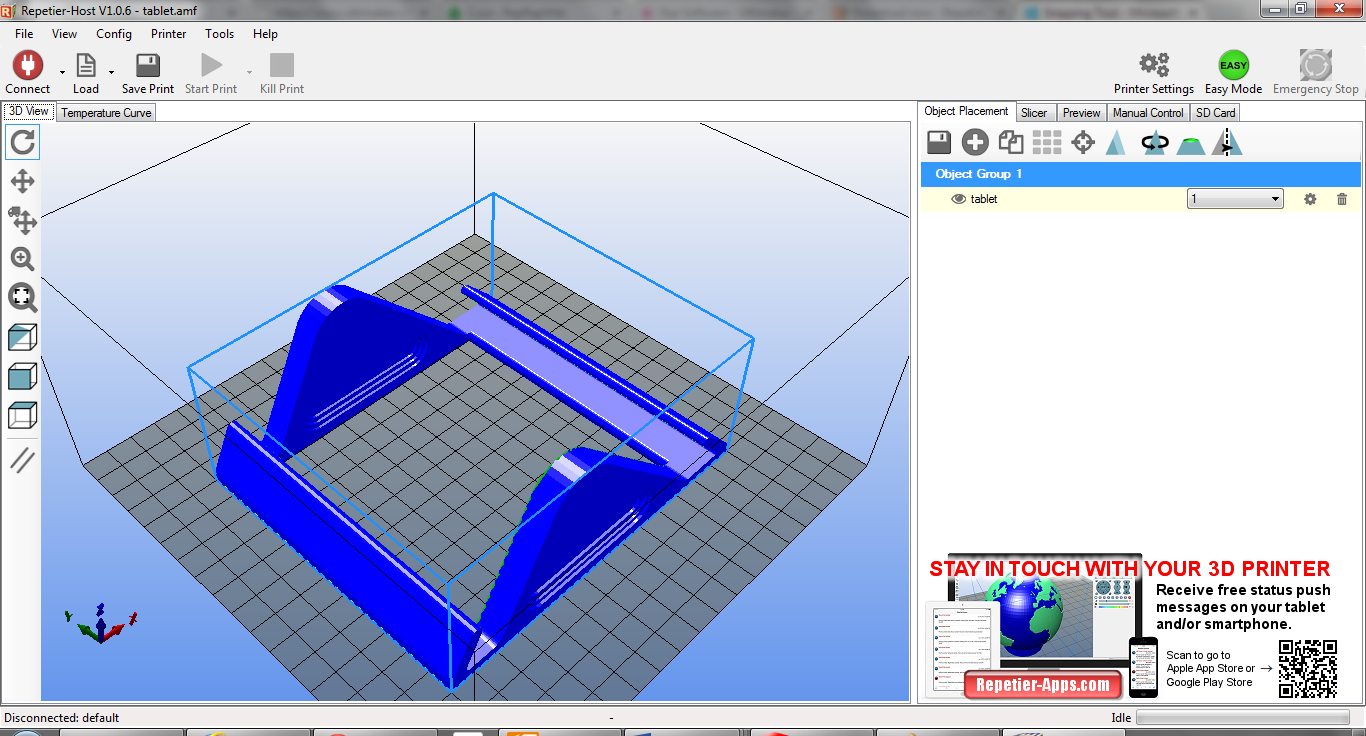The height and width of the screenshot is (736, 1366).
Task: Open the Connect dropdown arrow
Action: [x=62, y=73]
